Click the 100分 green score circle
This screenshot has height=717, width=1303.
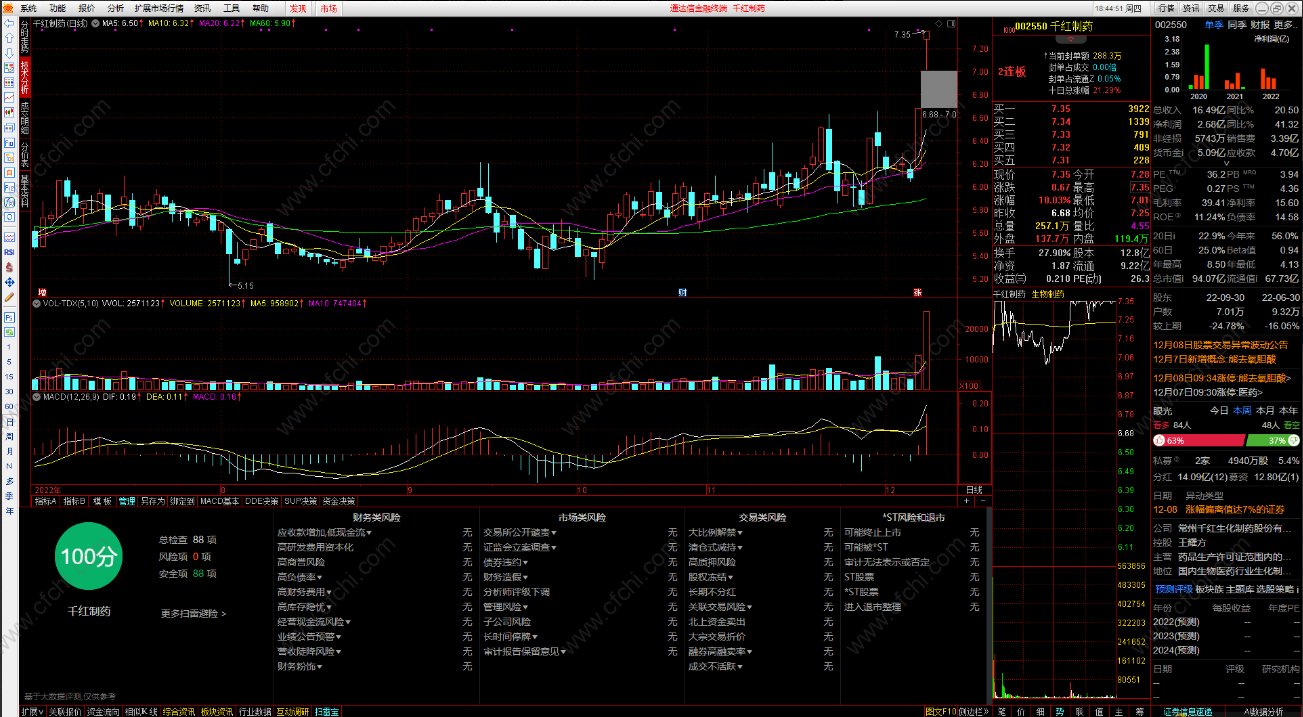[x=89, y=557]
